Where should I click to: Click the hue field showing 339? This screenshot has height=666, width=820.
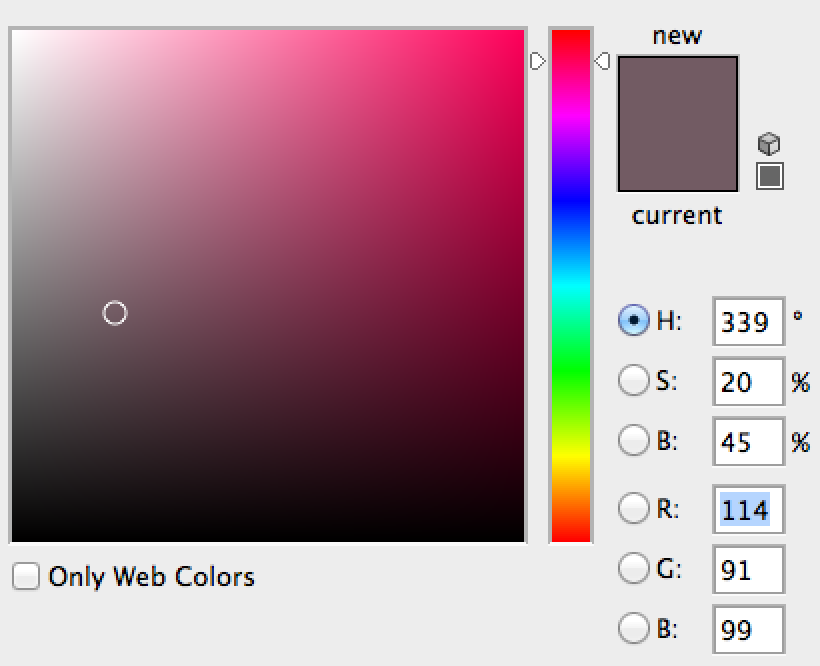[747, 322]
